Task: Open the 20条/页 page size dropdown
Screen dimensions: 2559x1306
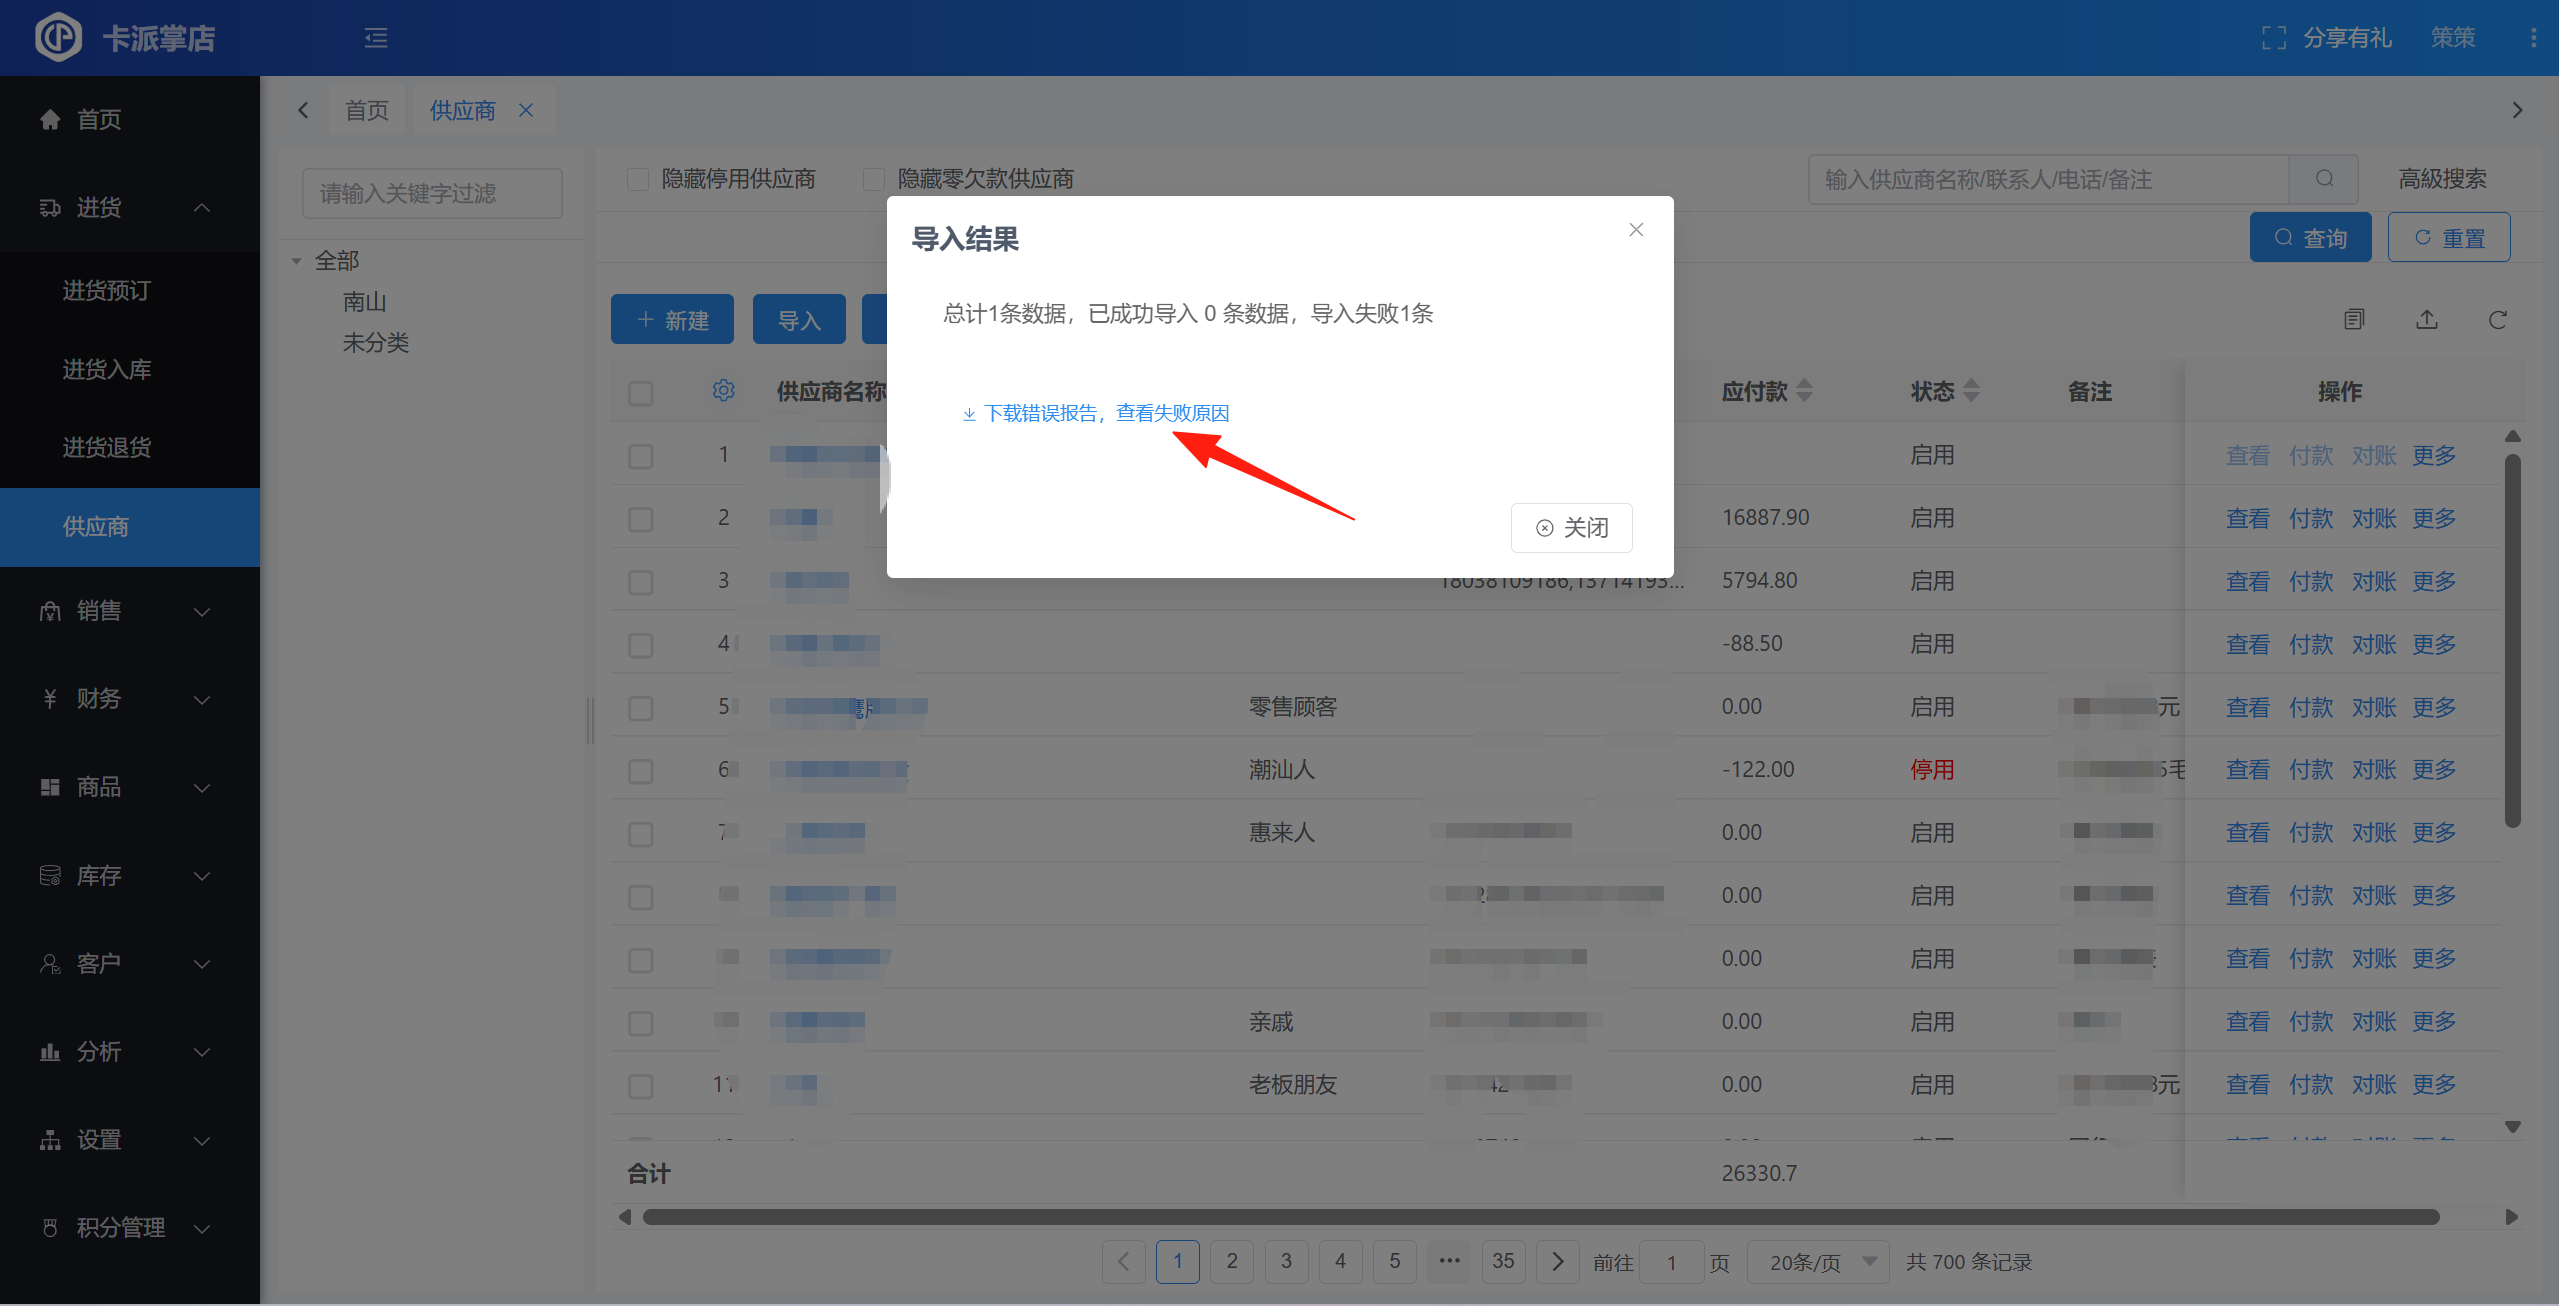Action: pyautogui.click(x=1817, y=1262)
